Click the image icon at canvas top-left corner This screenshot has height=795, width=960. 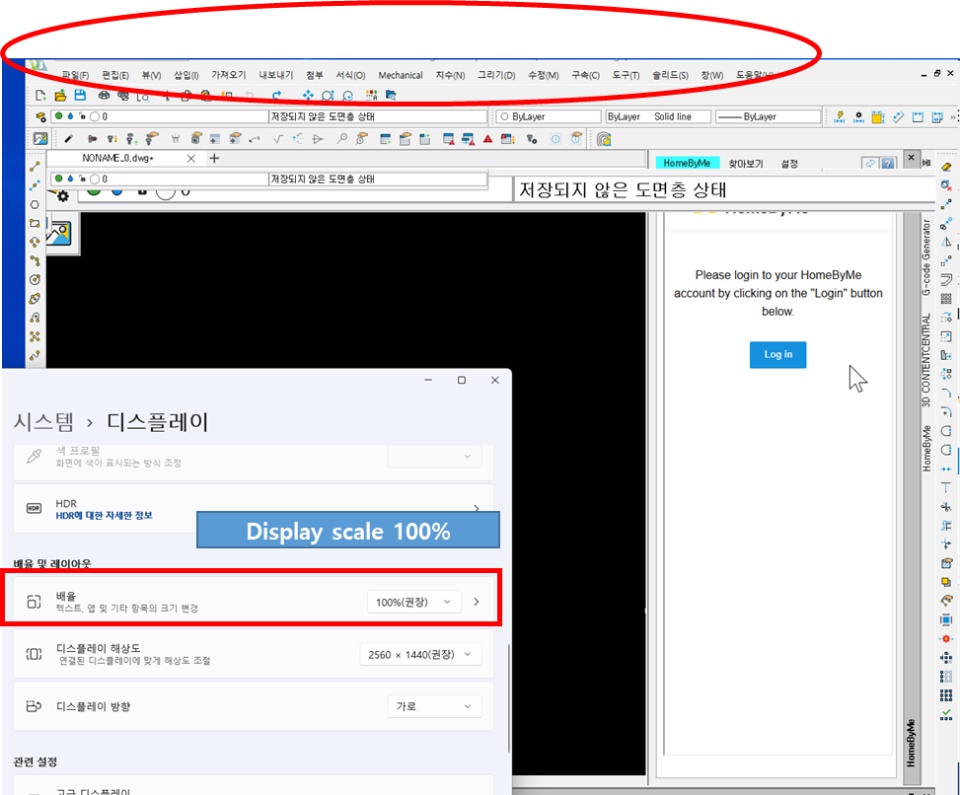tap(61, 233)
